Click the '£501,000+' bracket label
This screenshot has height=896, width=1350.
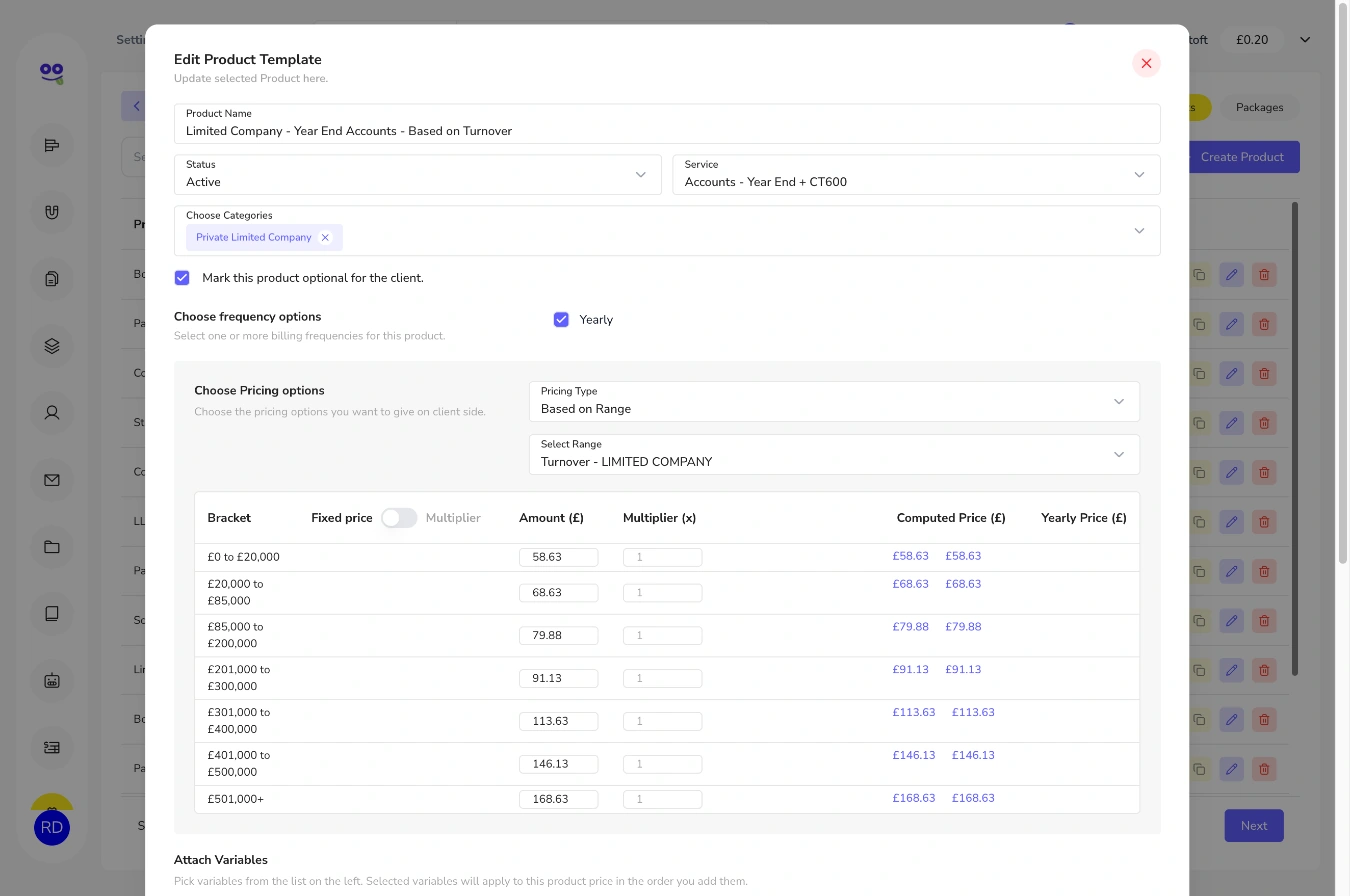pyautogui.click(x=236, y=800)
